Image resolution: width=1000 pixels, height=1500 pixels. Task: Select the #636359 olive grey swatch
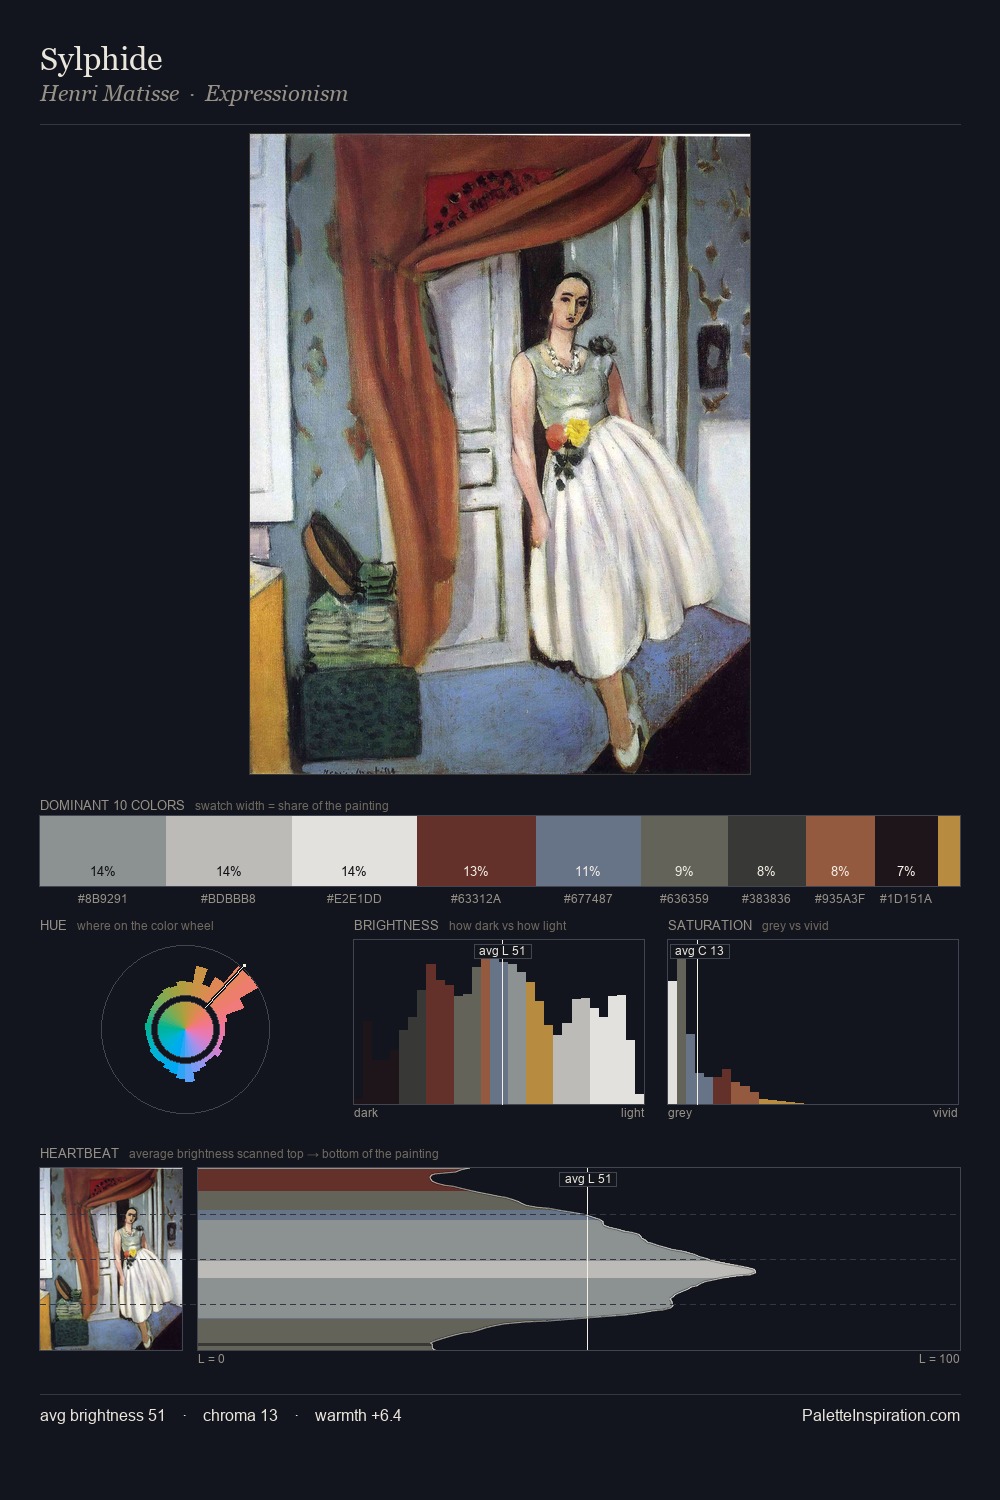(684, 851)
